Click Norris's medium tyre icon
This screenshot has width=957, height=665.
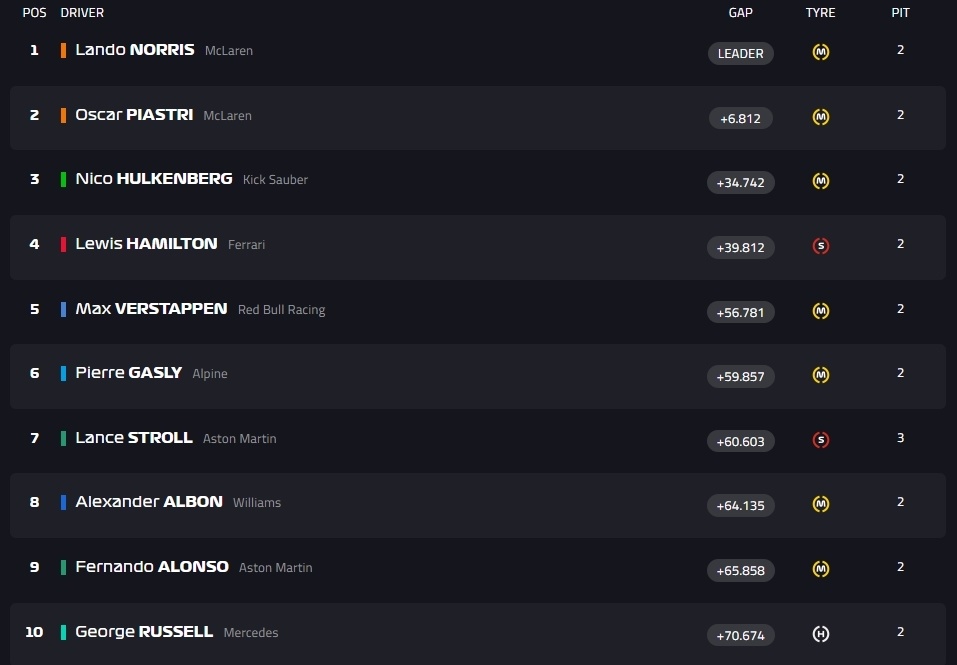[x=820, y=52]
